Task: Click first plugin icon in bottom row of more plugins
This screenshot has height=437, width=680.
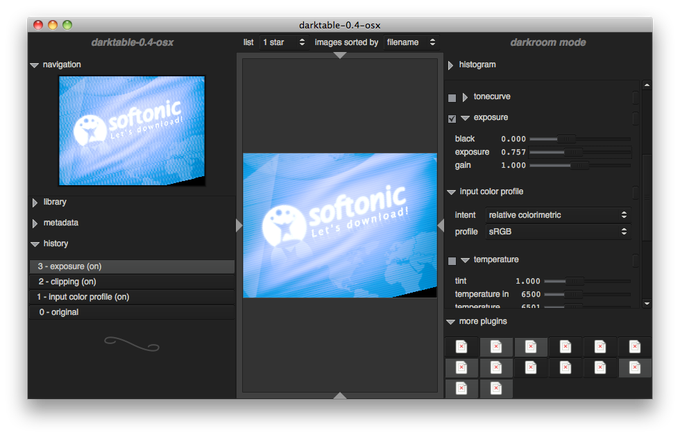Action: [x=461, y=388]
